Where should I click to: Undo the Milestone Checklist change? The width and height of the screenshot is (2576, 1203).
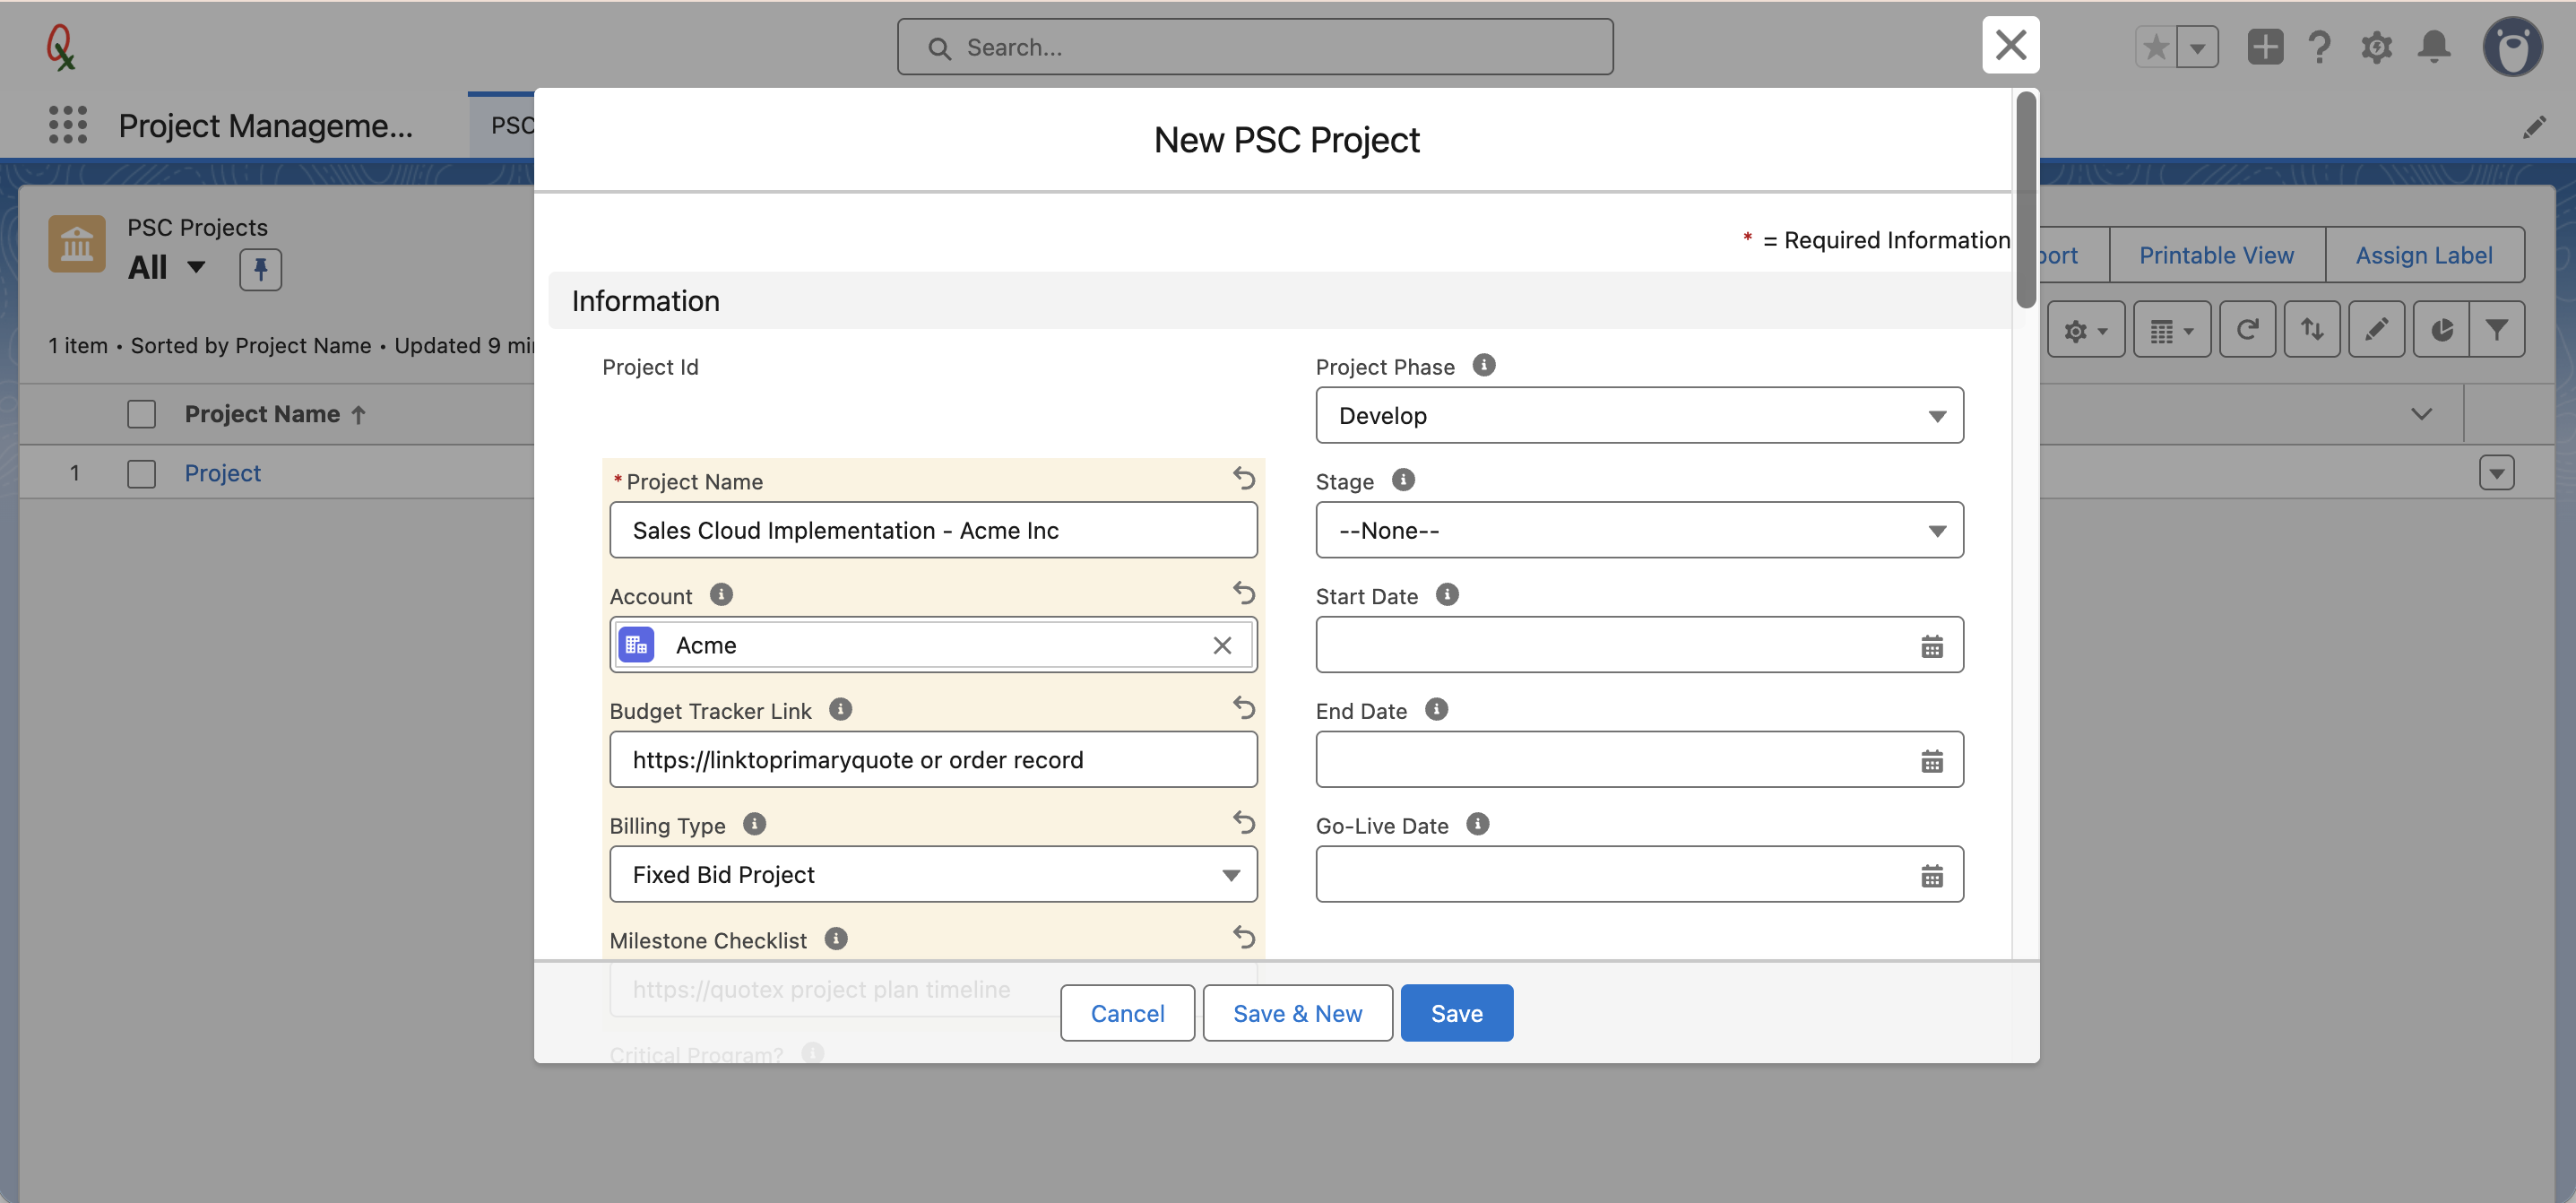pyautogui.click(x=1243, y=937)
